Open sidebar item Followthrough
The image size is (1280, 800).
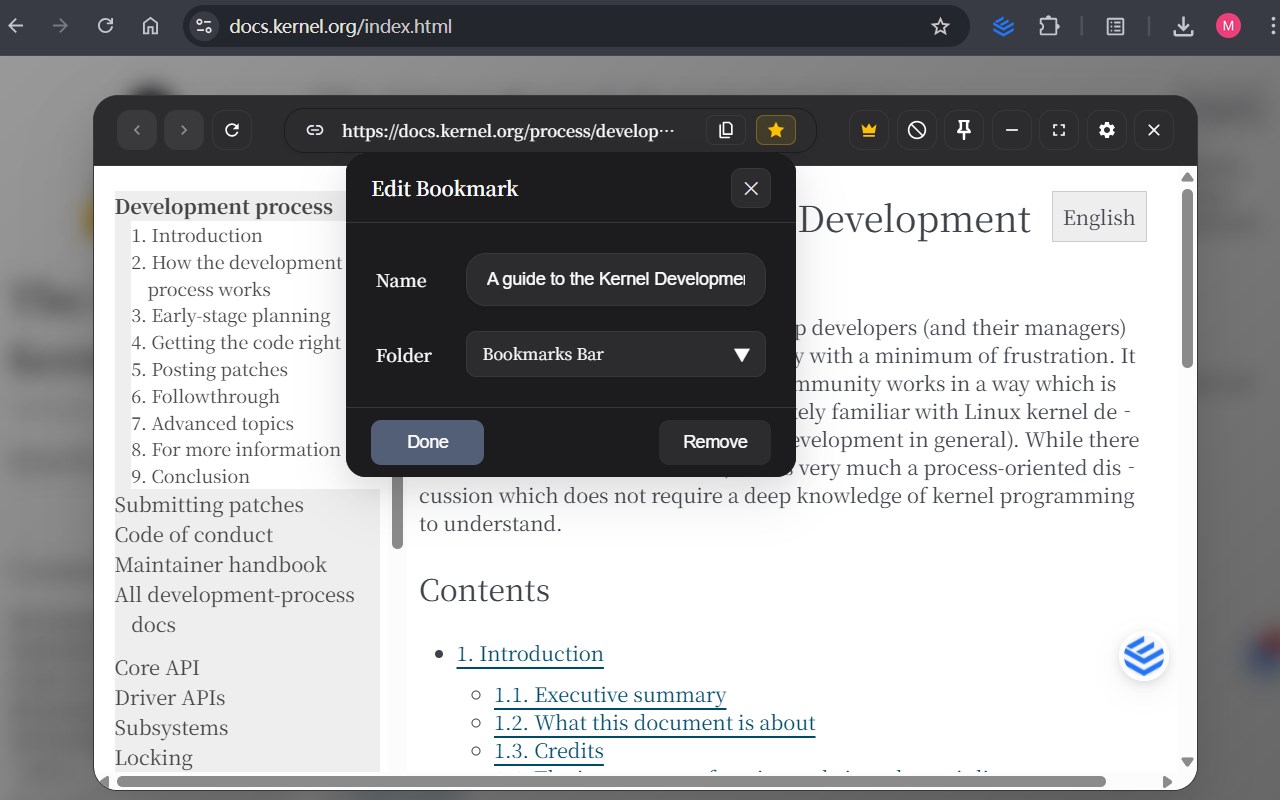coord(206,397)
